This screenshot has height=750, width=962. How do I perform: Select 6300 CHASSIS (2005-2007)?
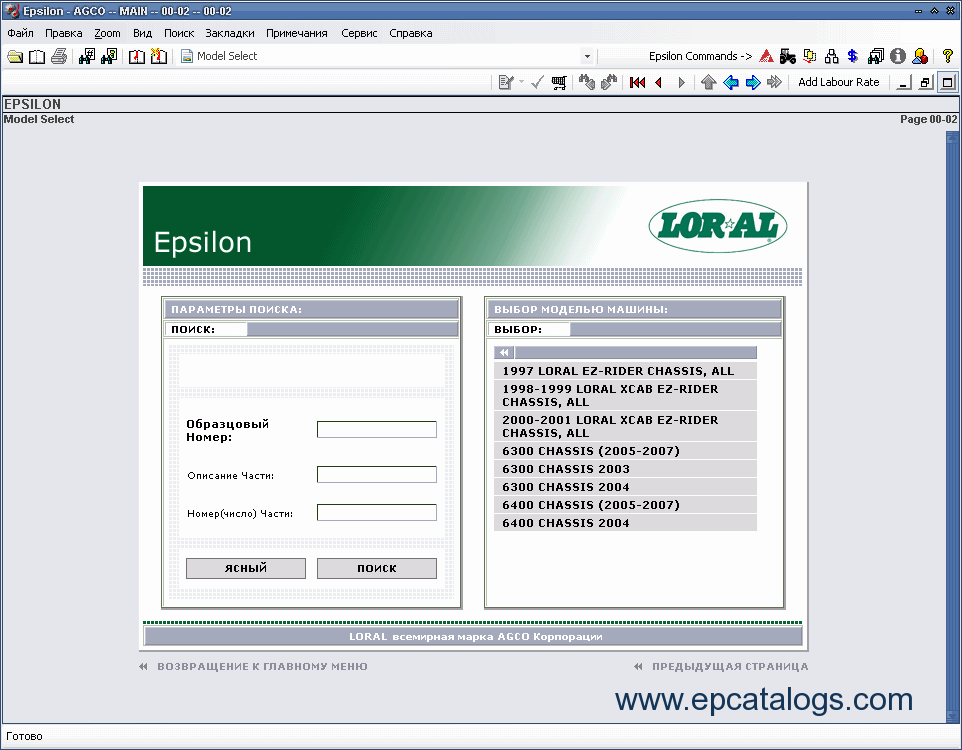tap(625, 451)
